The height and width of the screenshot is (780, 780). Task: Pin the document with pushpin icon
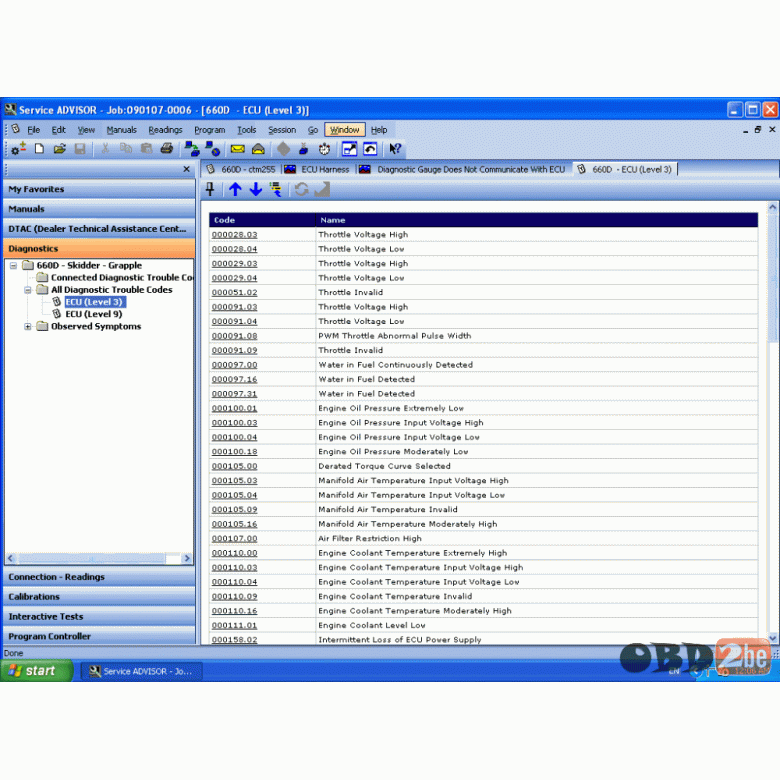click(x=210, y=189)
